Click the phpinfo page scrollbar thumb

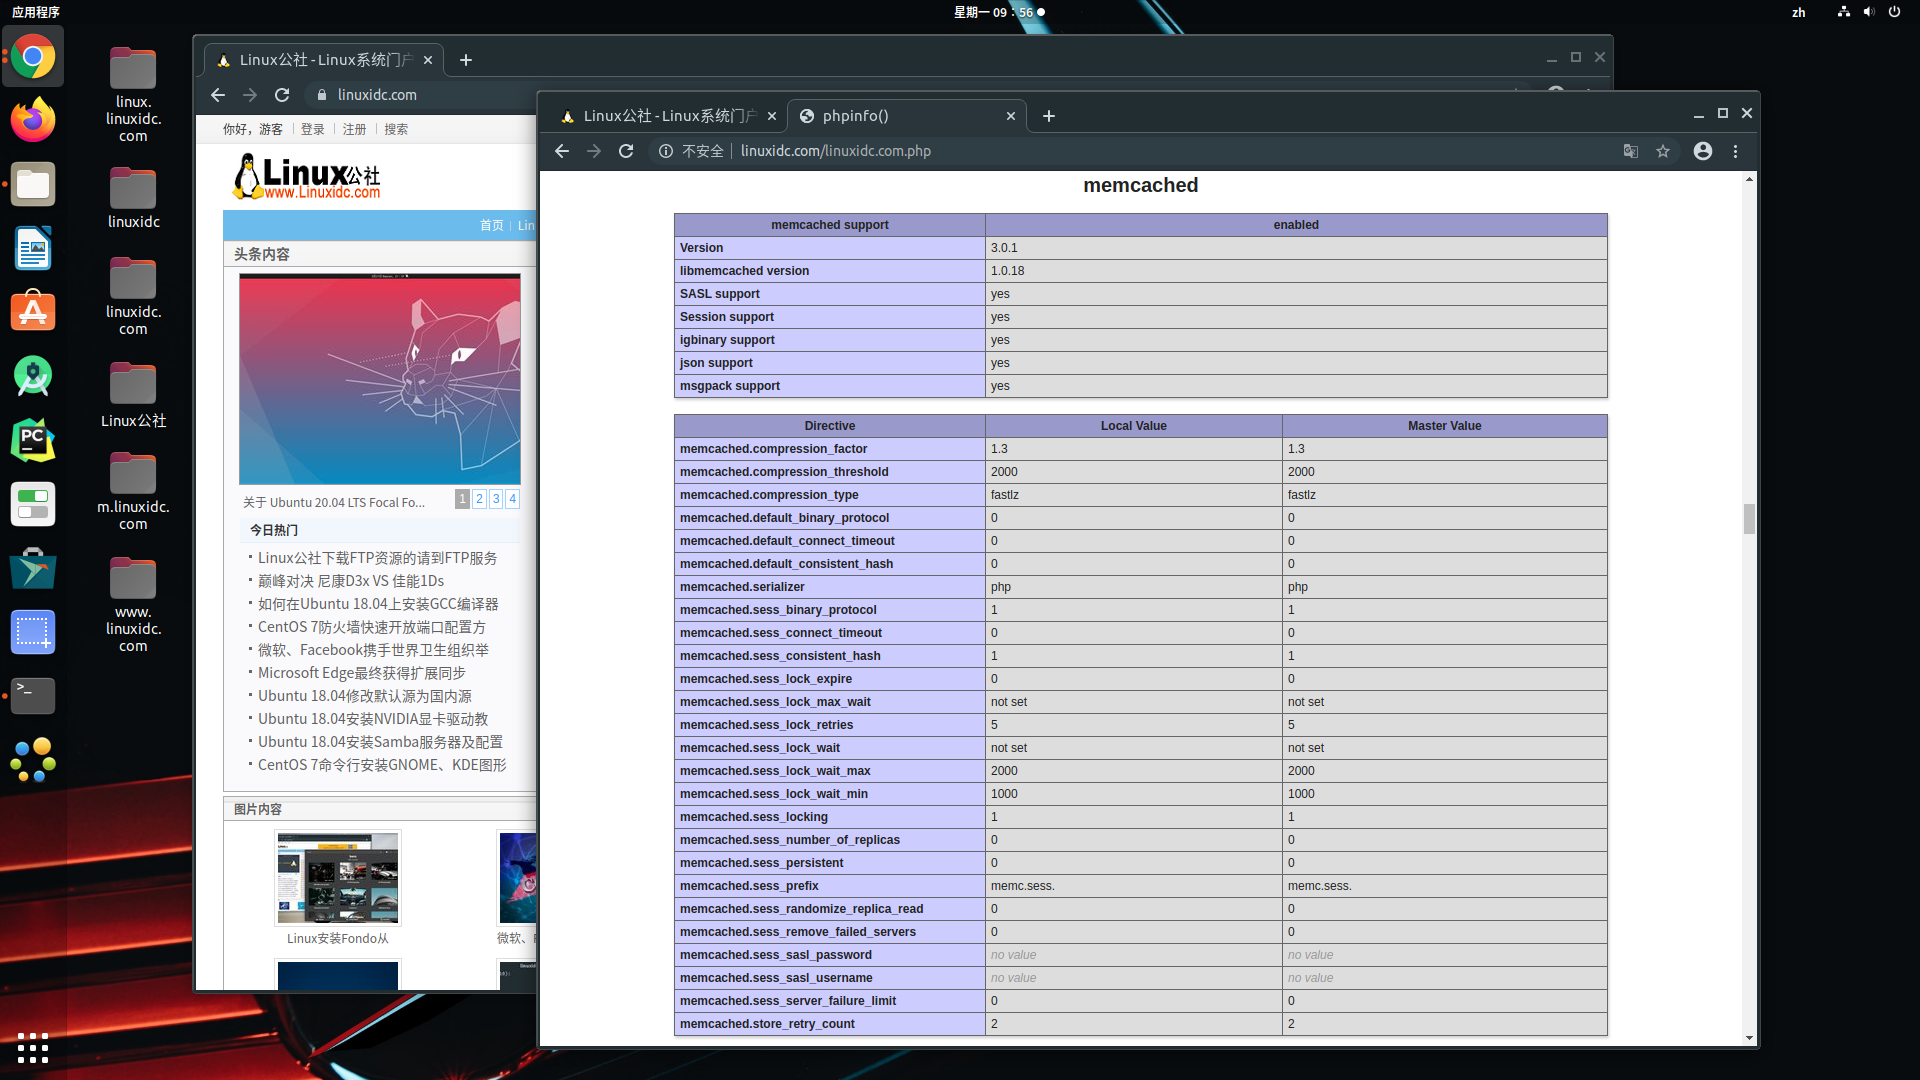tap(1749, 519)
